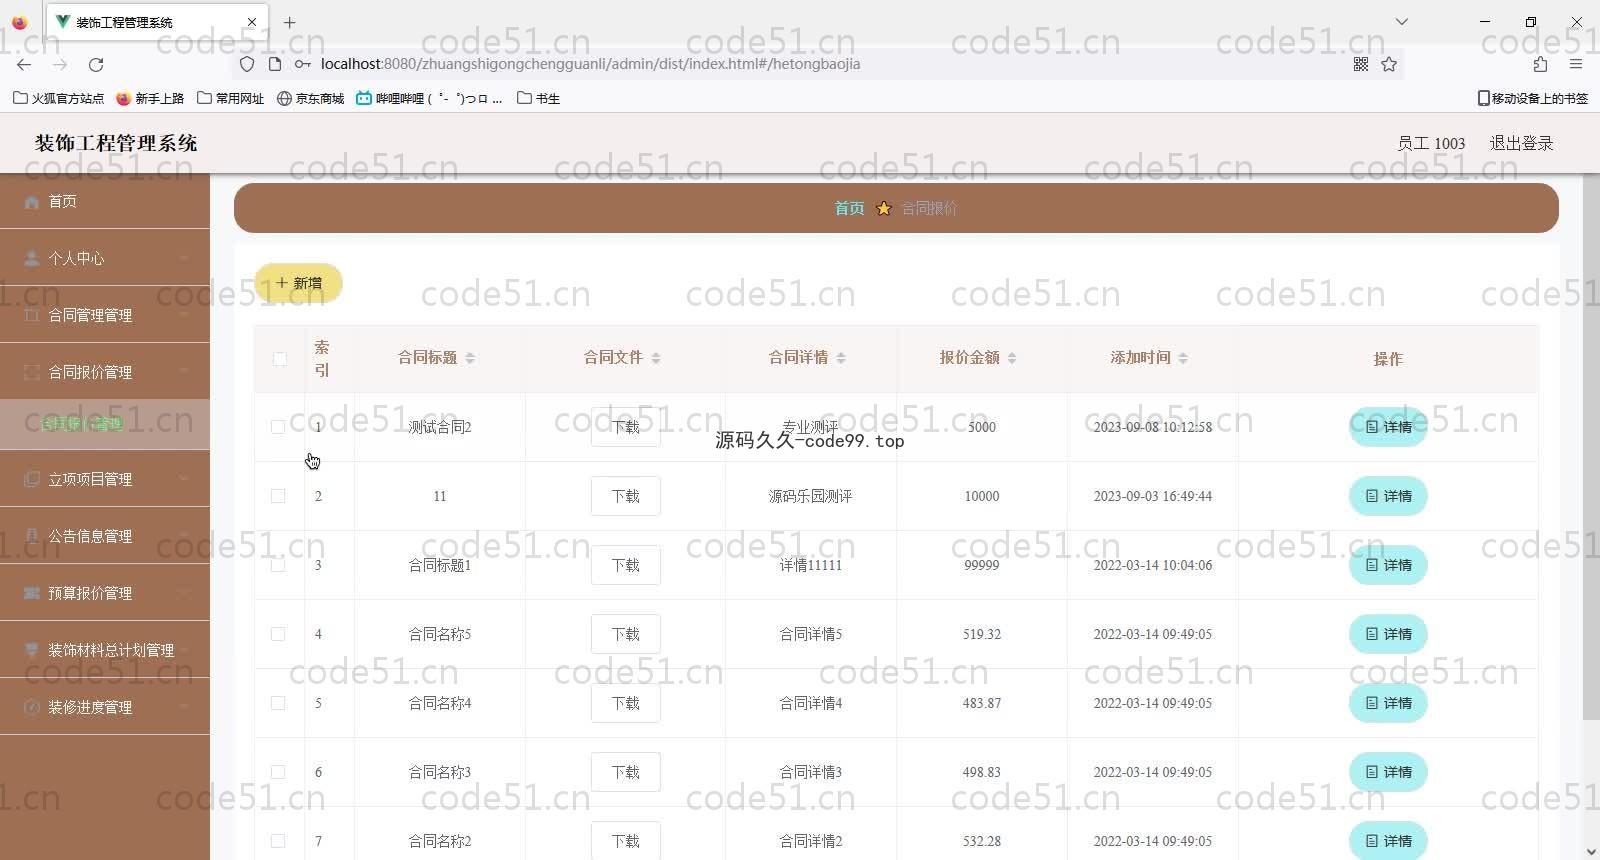This screenshot has height=860, width=1600.
Task: Open 详情 for 源码乐园测评 row
Action: 1388,496
